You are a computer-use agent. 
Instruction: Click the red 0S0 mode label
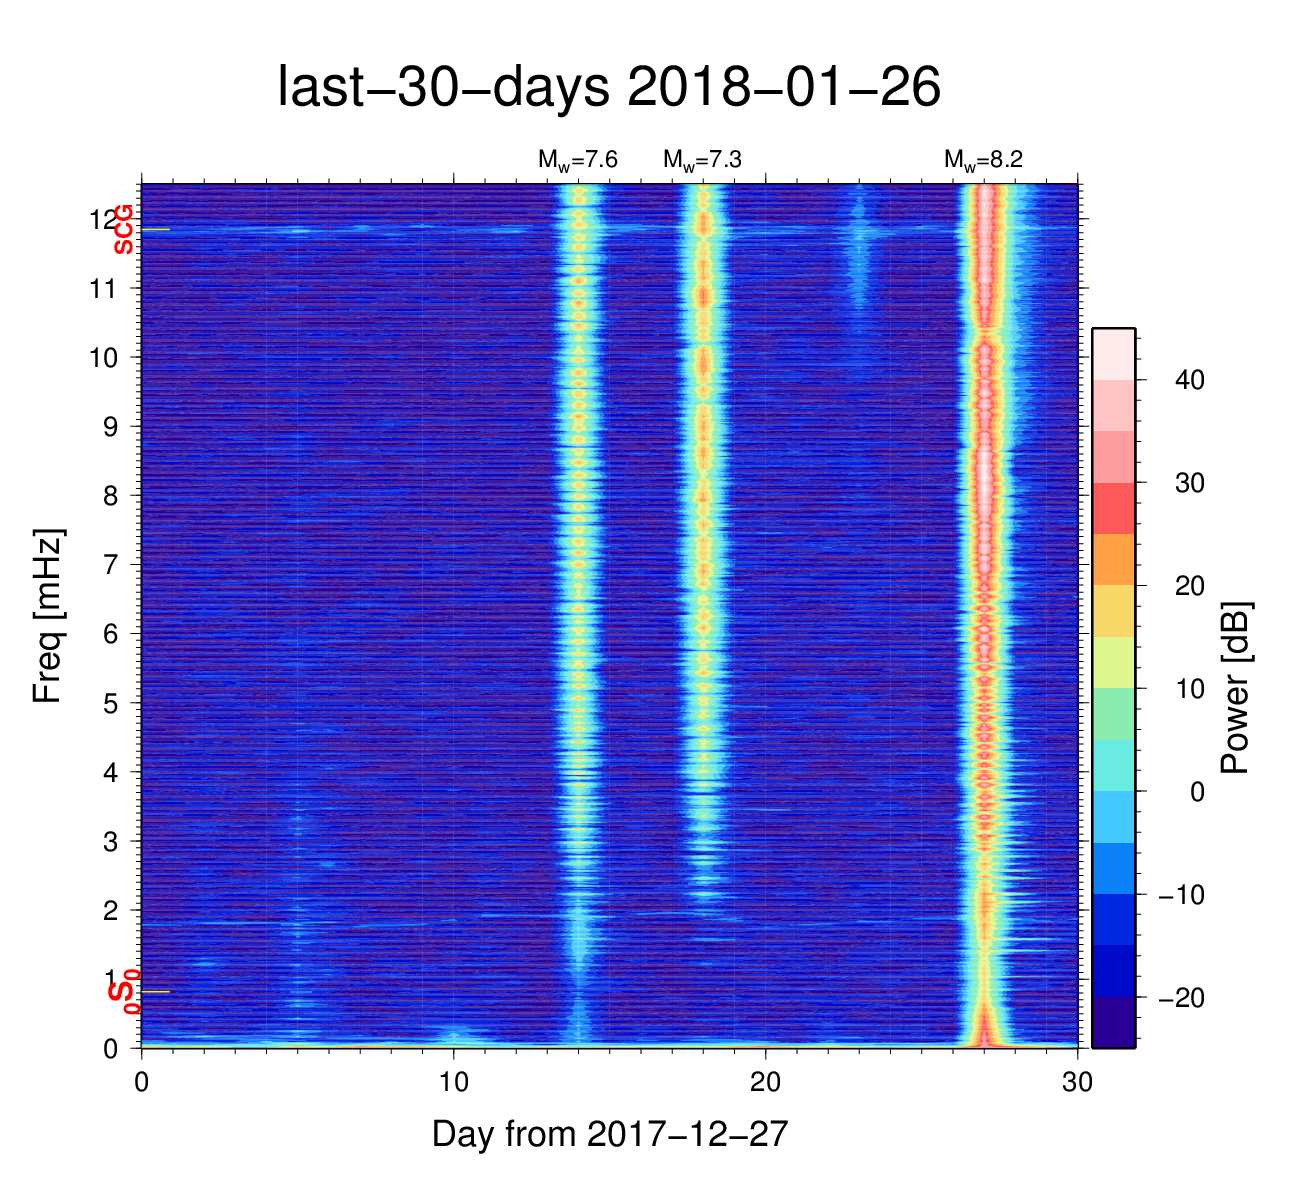point(123,991)
